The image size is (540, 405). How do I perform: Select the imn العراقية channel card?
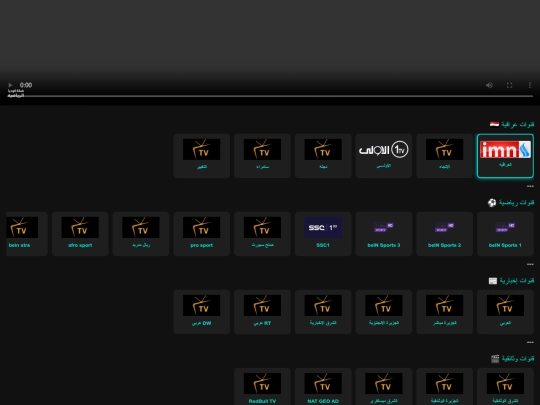coord(505,156)
